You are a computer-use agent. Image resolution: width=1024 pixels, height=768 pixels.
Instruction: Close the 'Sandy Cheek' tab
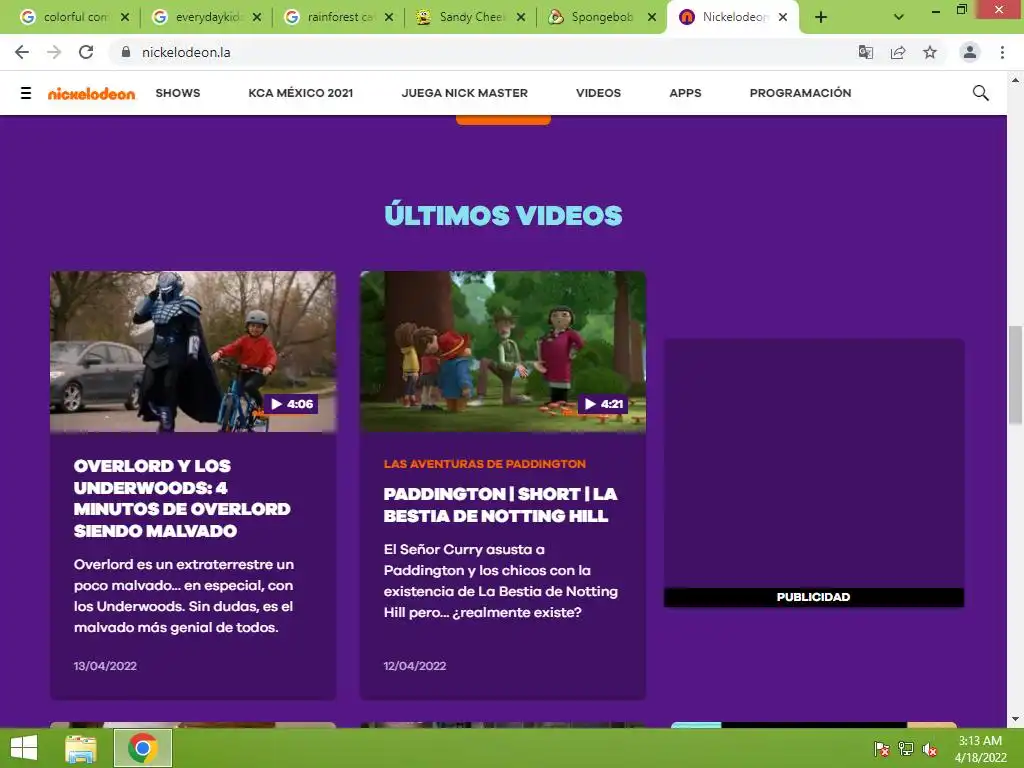(520, 18)
